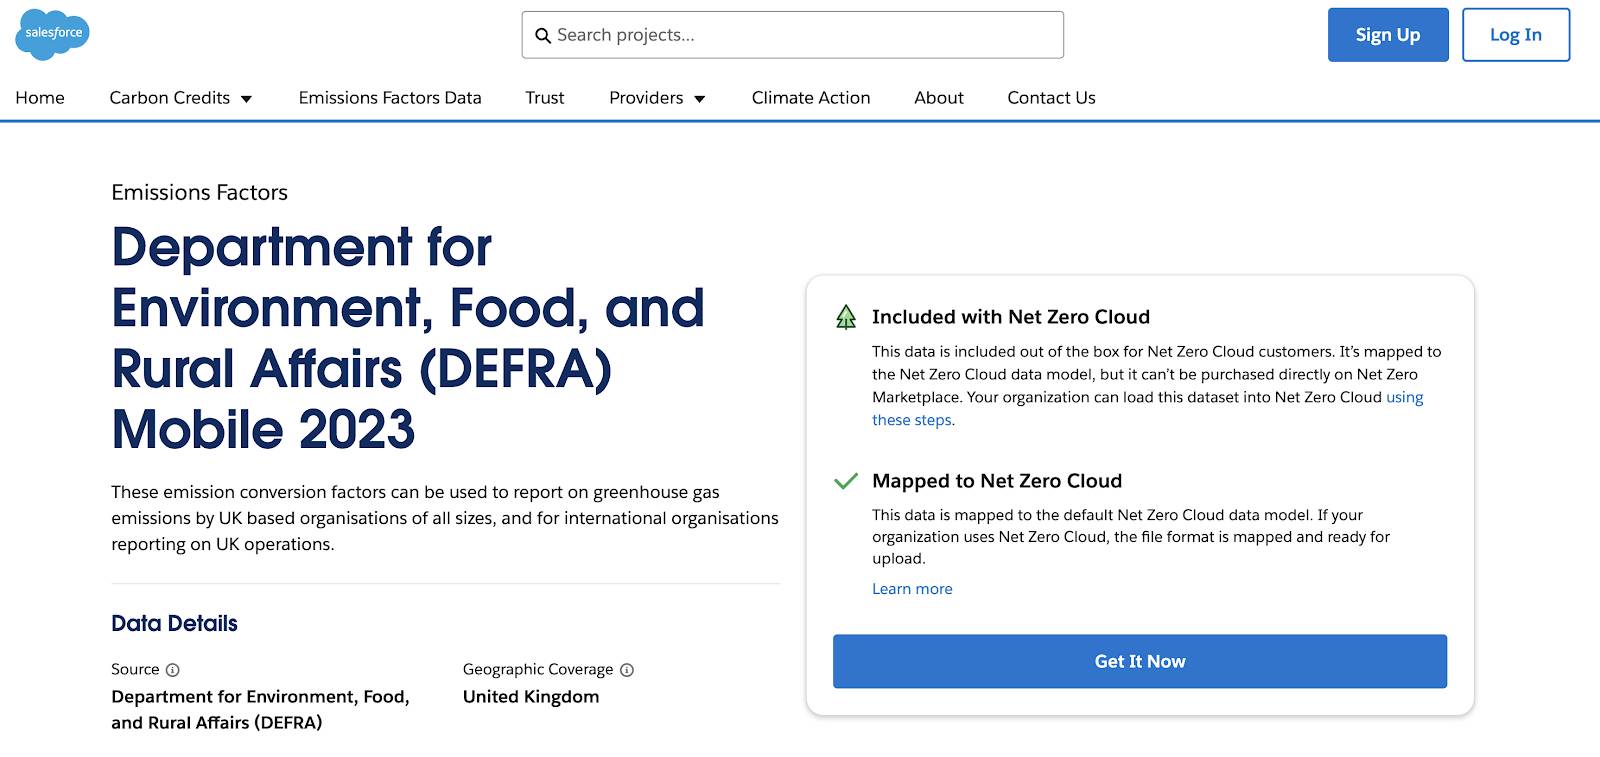Open the Geographic Coverage info icon
The image size is (1600, 757).
point(627,670)
